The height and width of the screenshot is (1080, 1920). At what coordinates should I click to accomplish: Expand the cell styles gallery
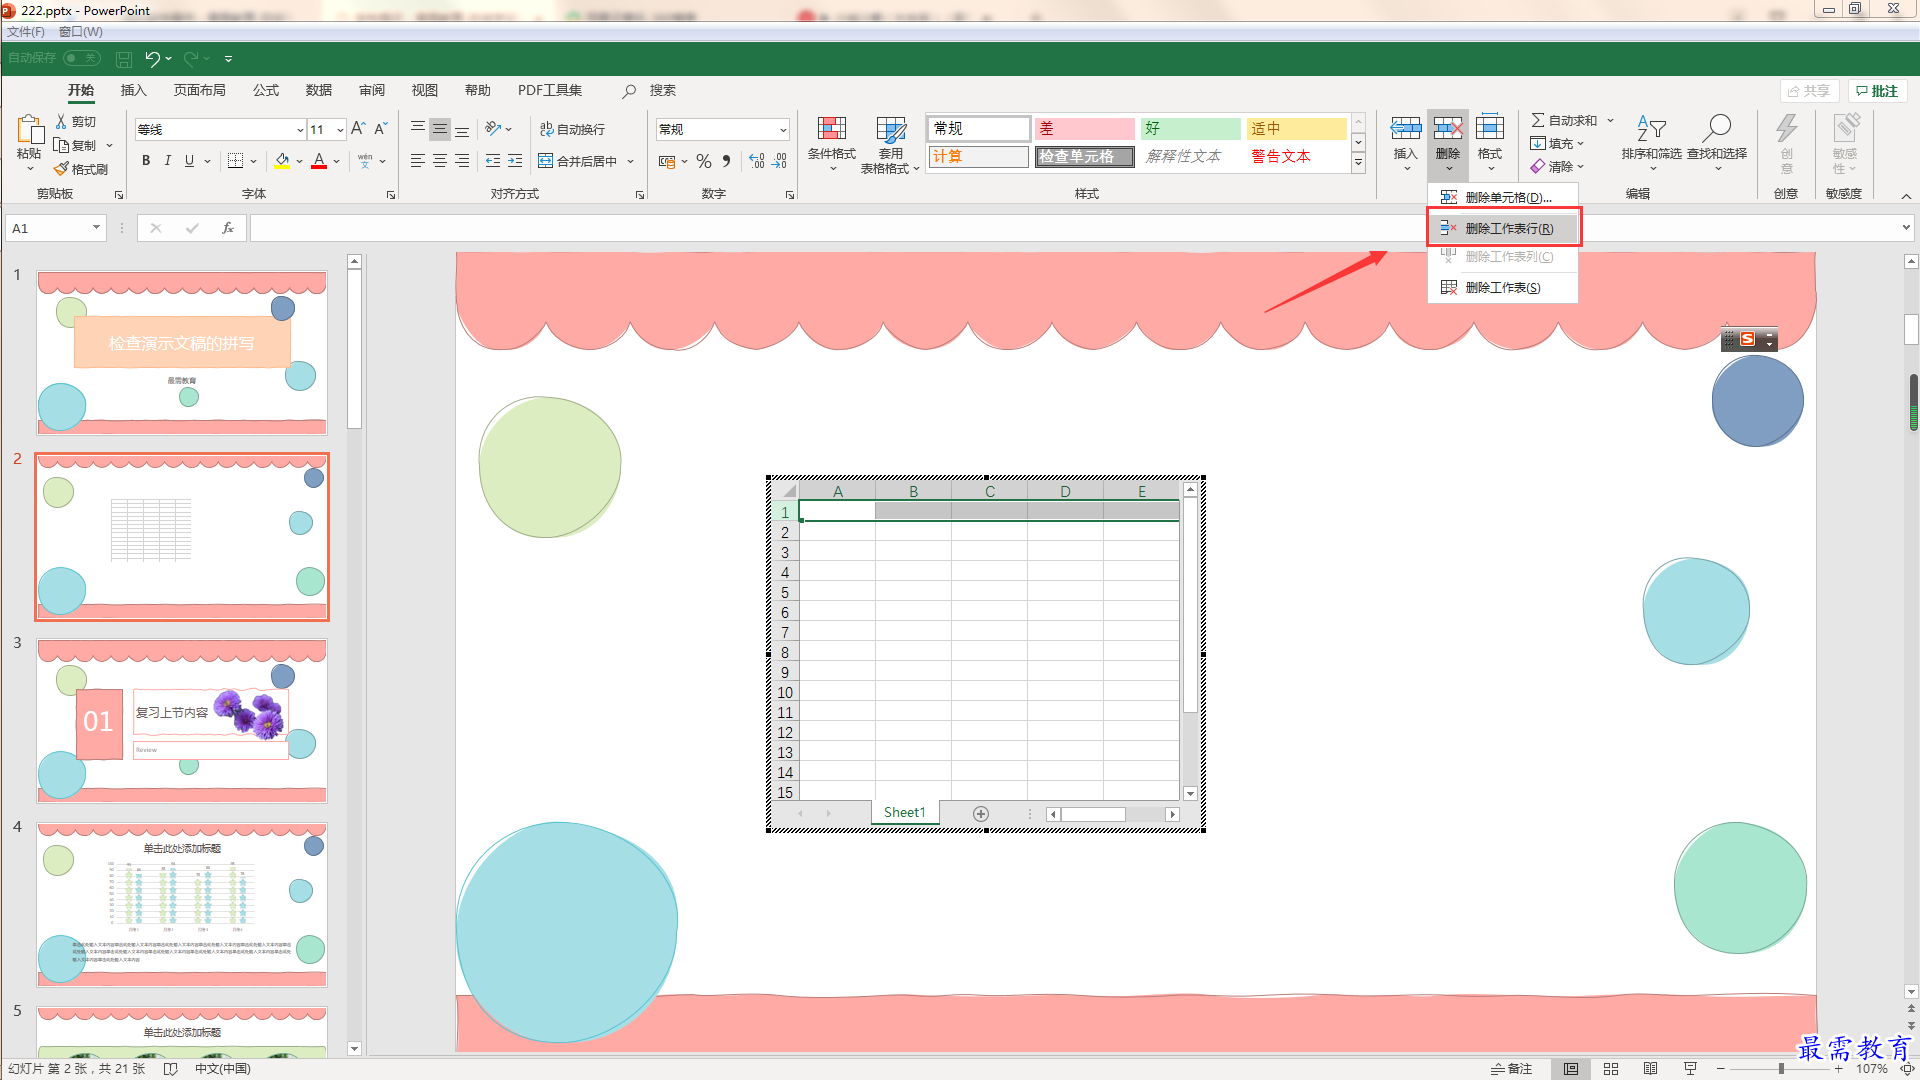pos(1358,162)
